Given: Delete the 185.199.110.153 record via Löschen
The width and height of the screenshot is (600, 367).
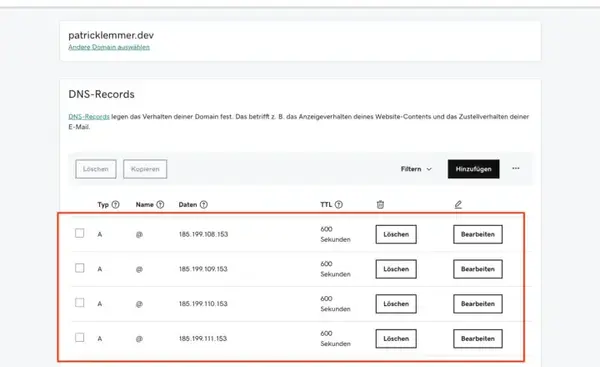Looking at the screenshot, I should point(396,304).
